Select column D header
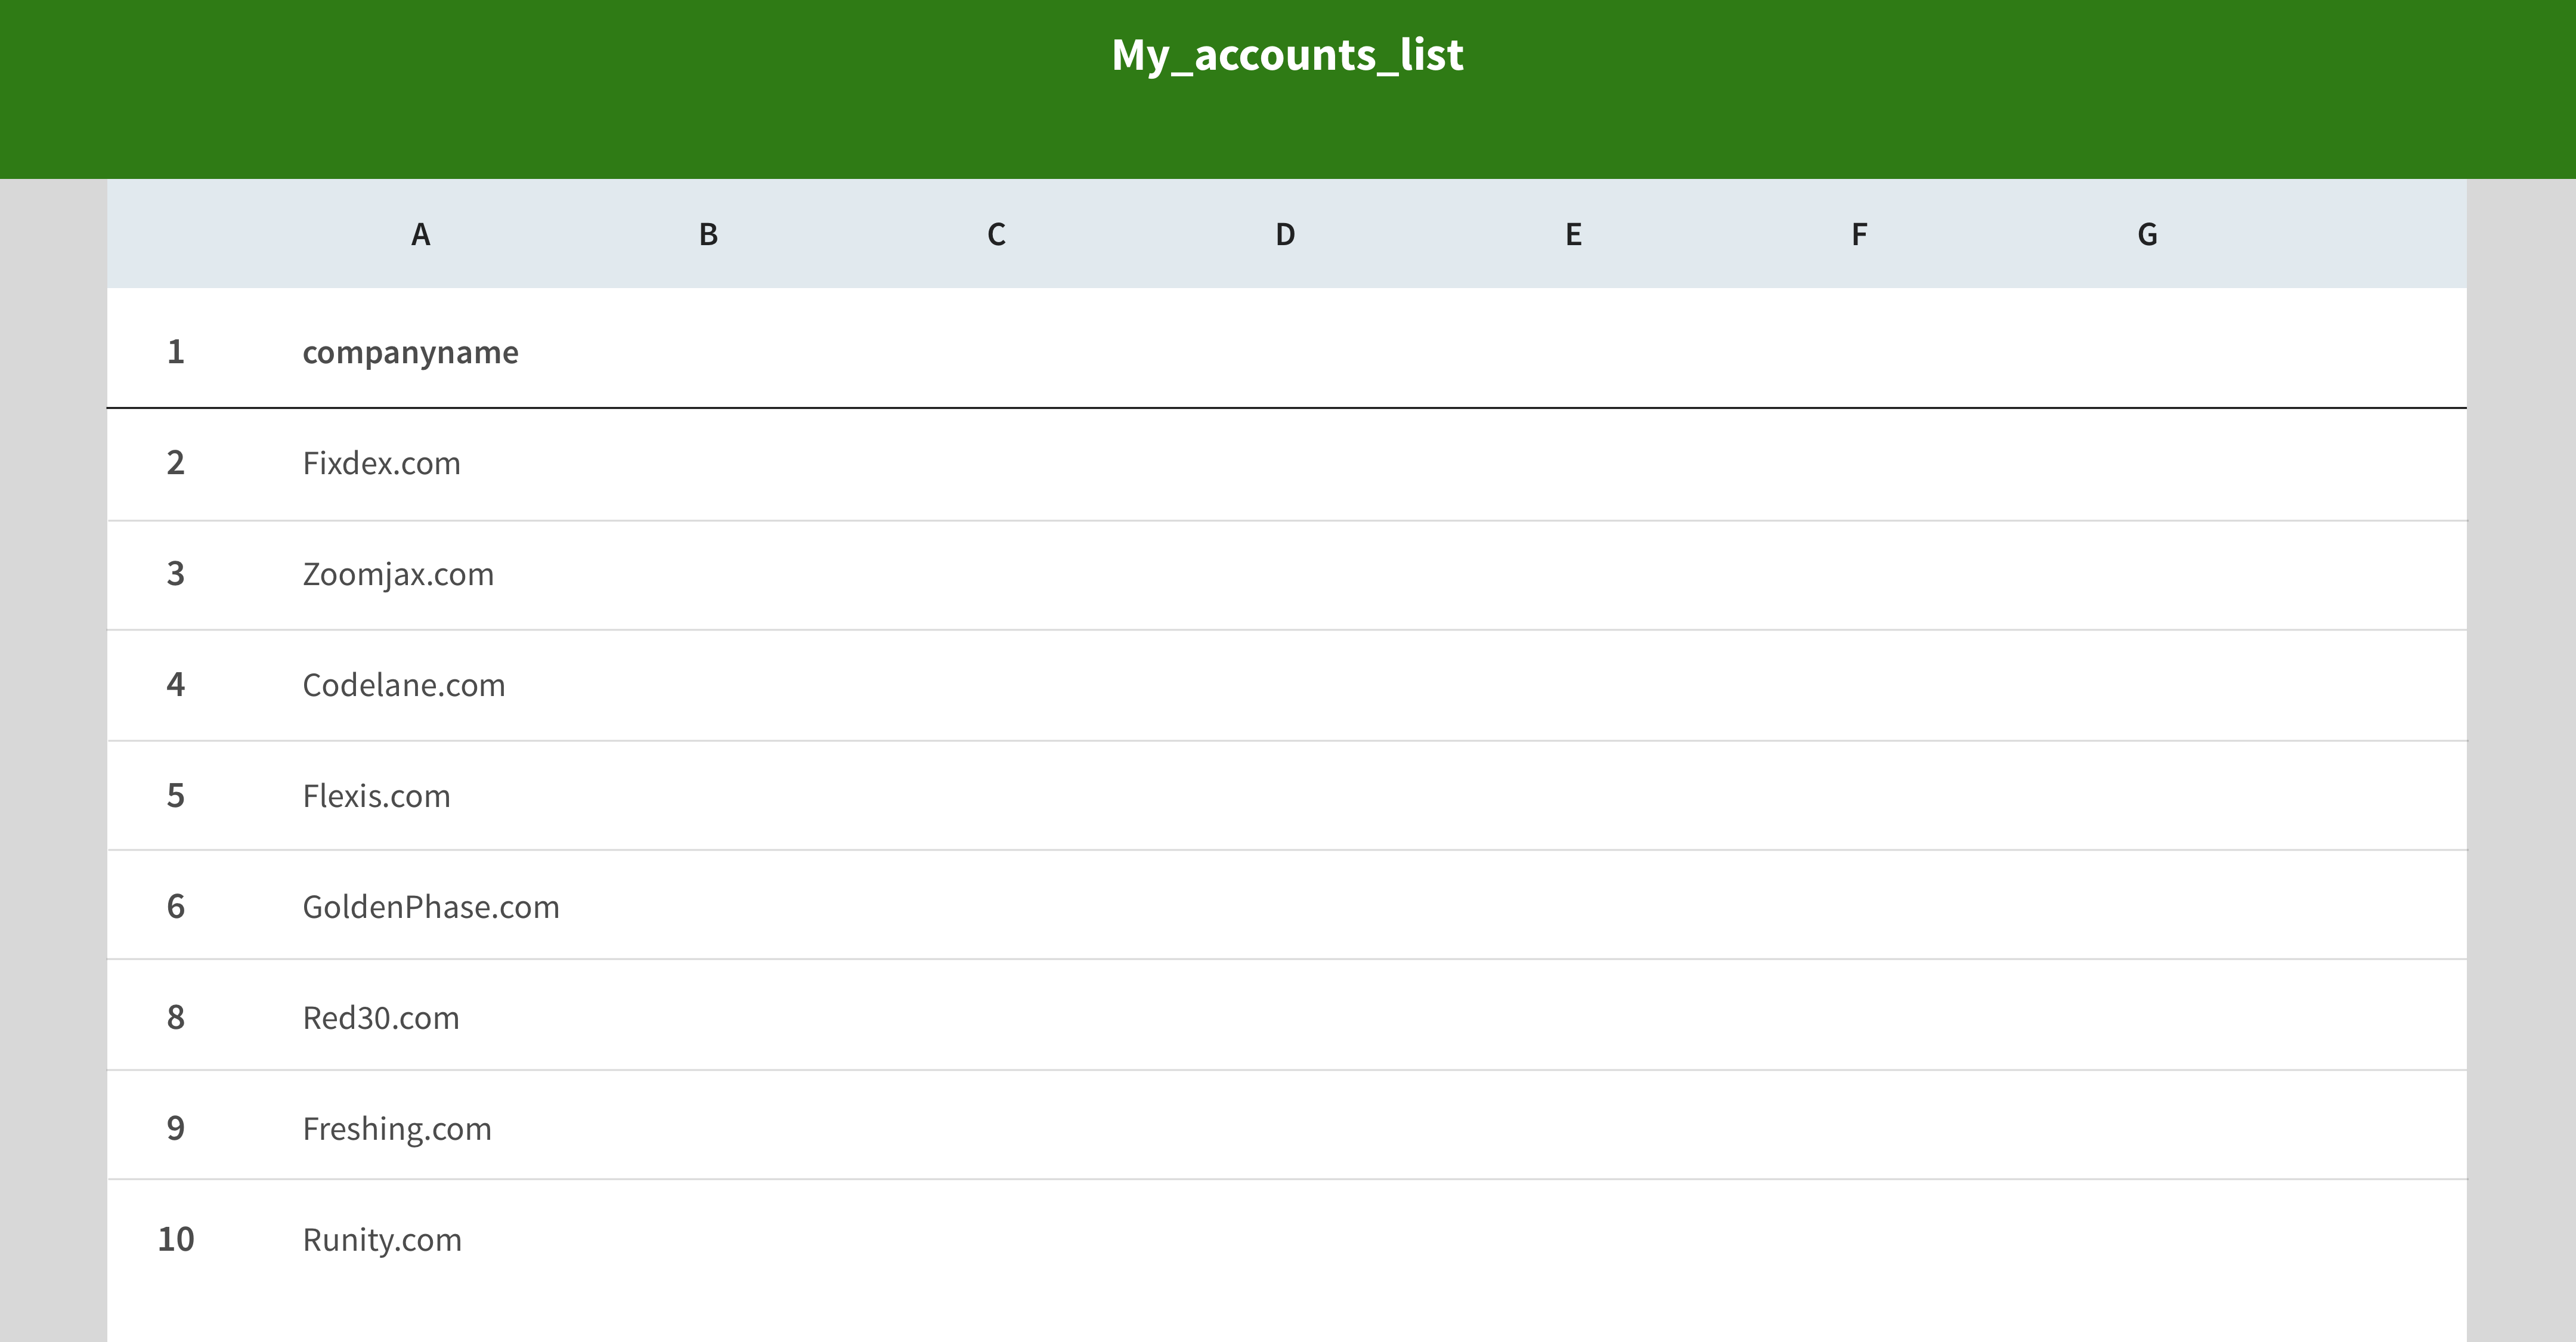The image size is (2576, 1342). pos(1285,235)
